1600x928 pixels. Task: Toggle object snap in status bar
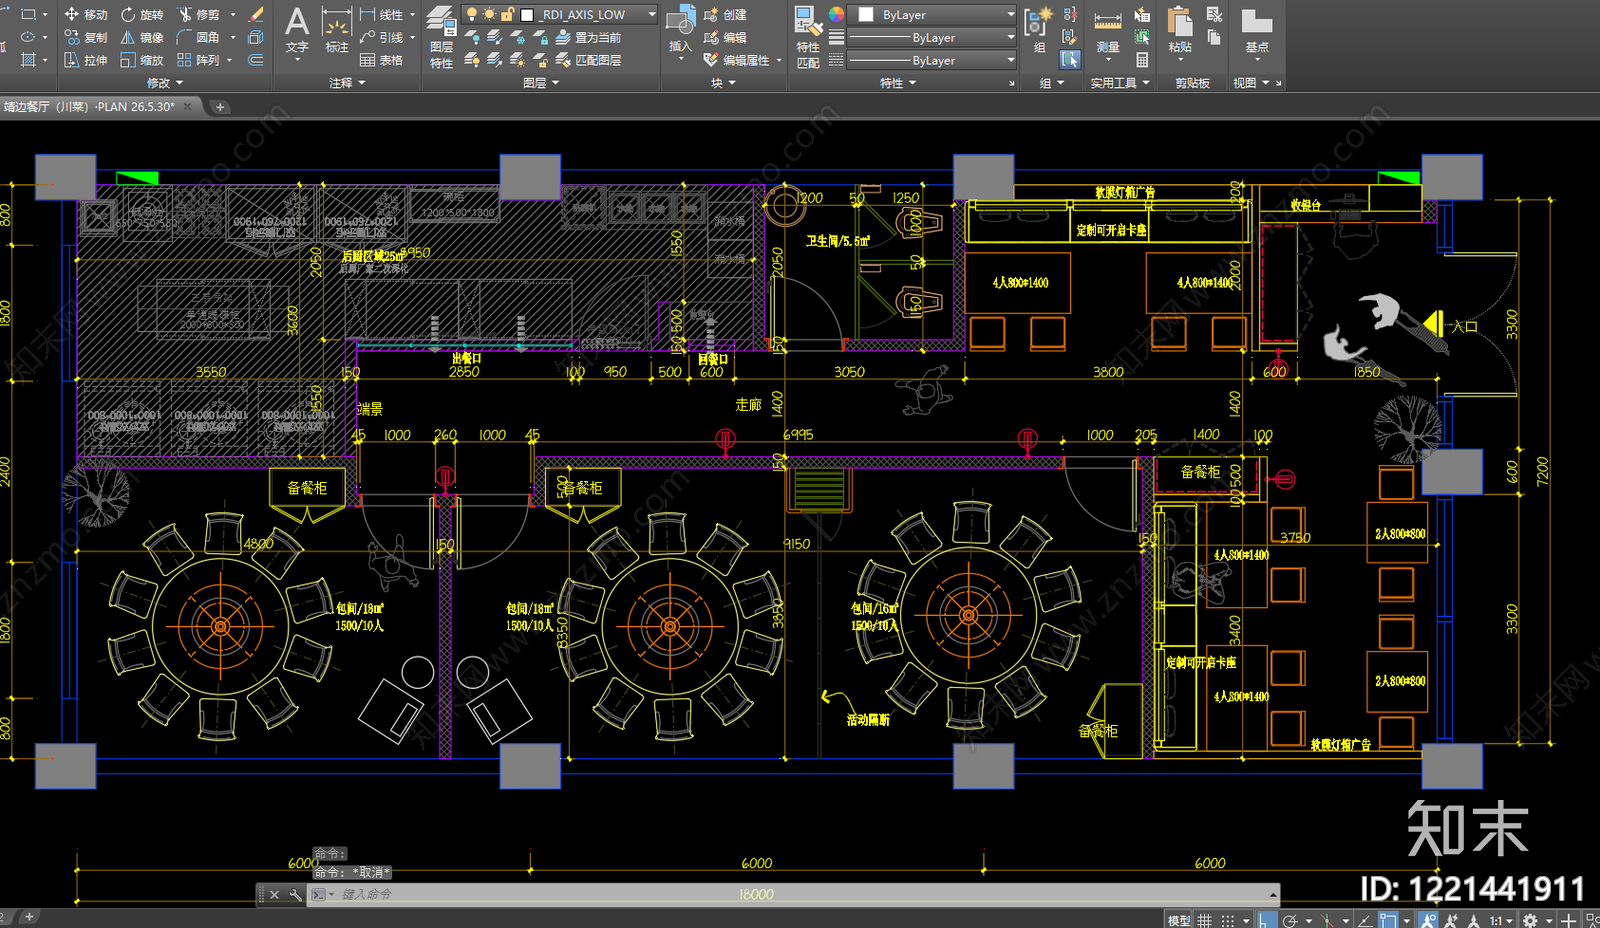1389,920
